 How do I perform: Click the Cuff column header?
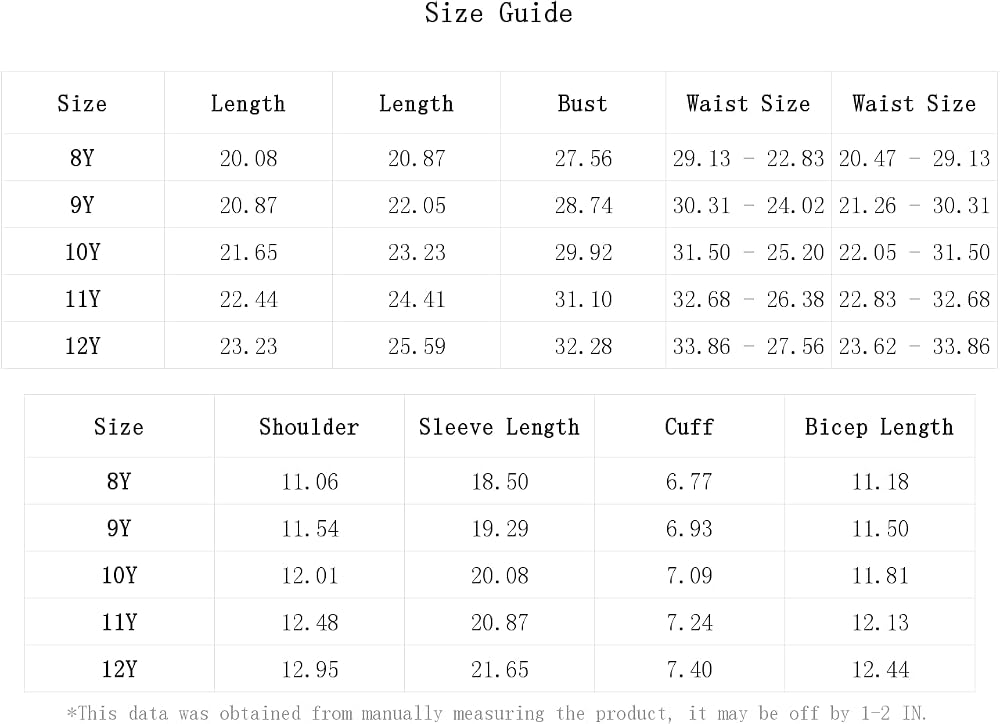[689, 427]
